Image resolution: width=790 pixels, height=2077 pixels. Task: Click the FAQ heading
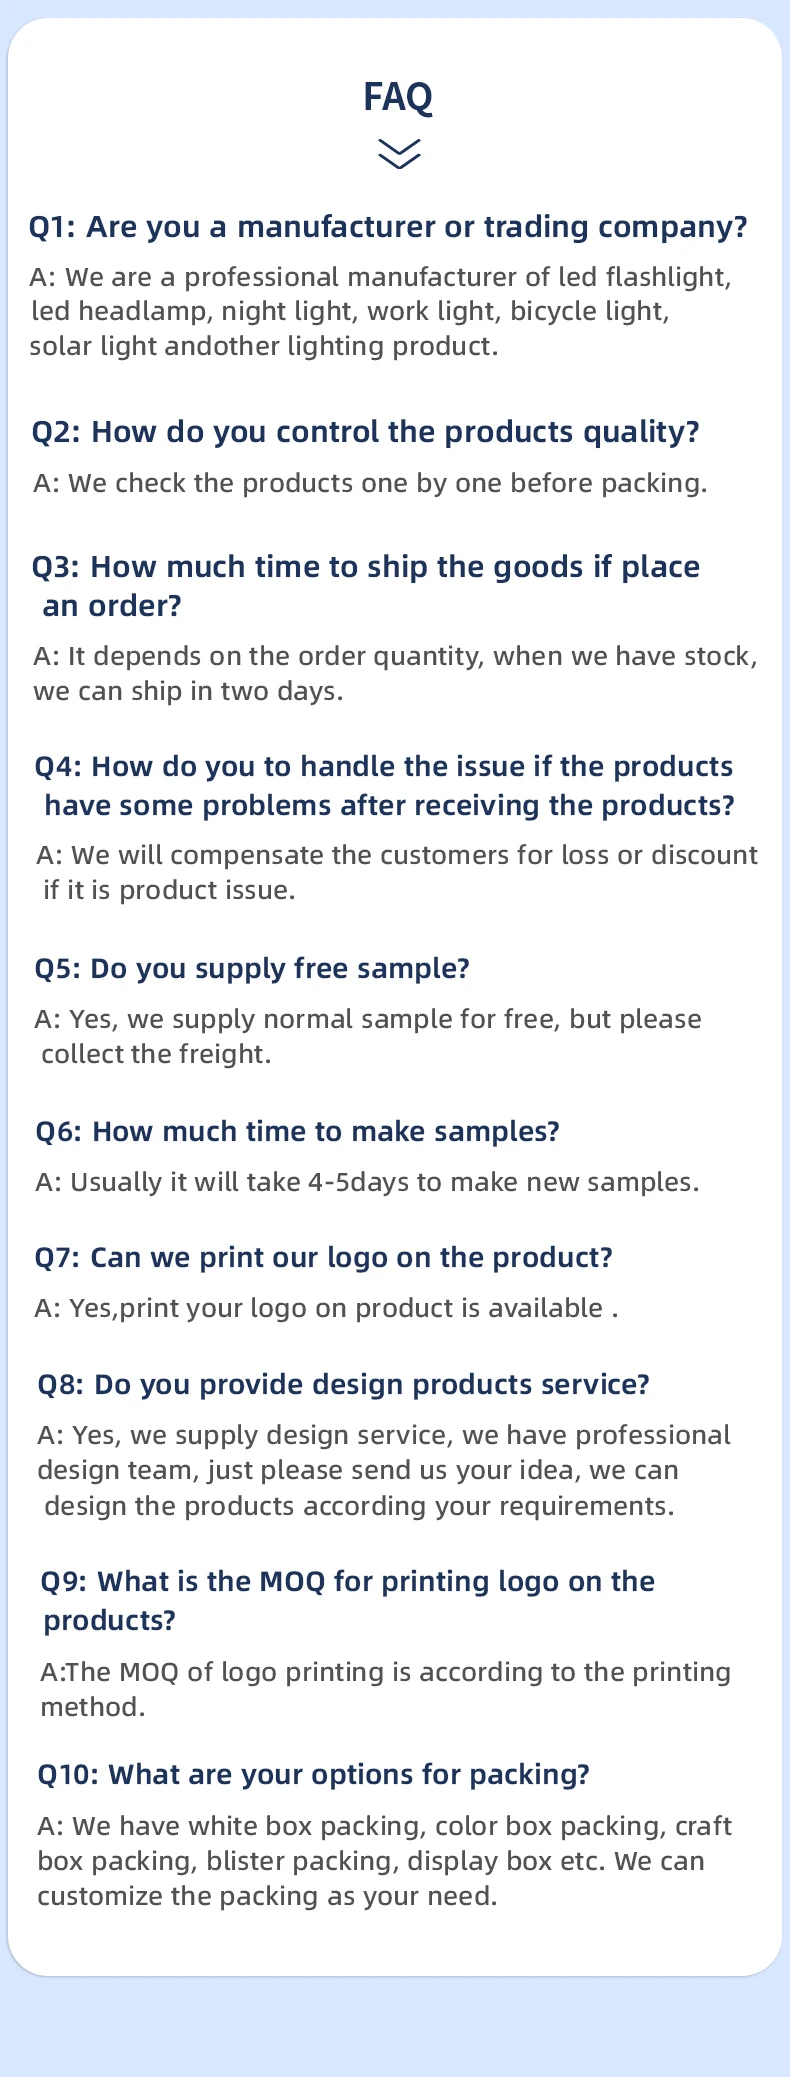click(398, 97)
